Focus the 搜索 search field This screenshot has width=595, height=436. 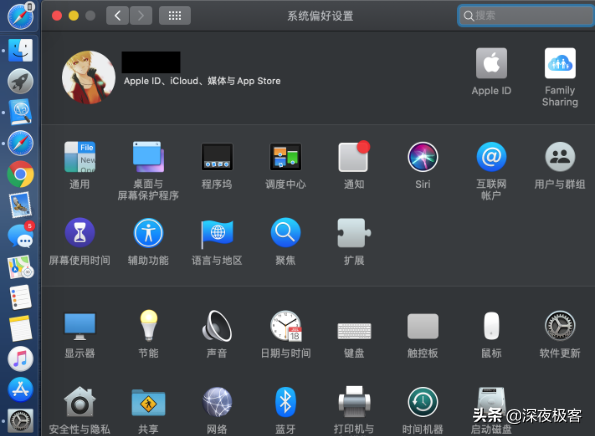[x=526, y=16]
